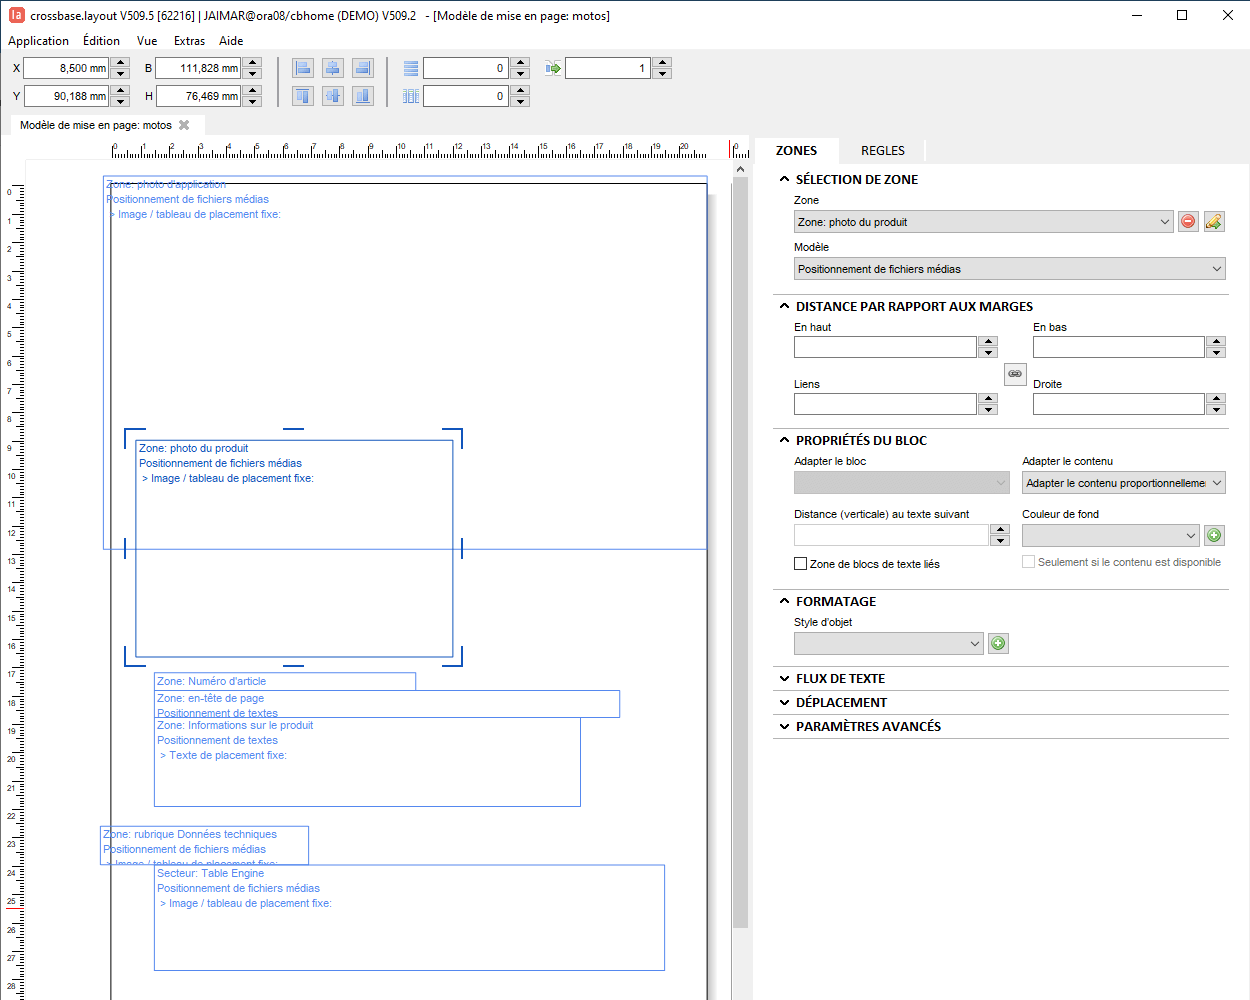
Task: Click the crossbase.layout app icon
Action: [16, 15]
